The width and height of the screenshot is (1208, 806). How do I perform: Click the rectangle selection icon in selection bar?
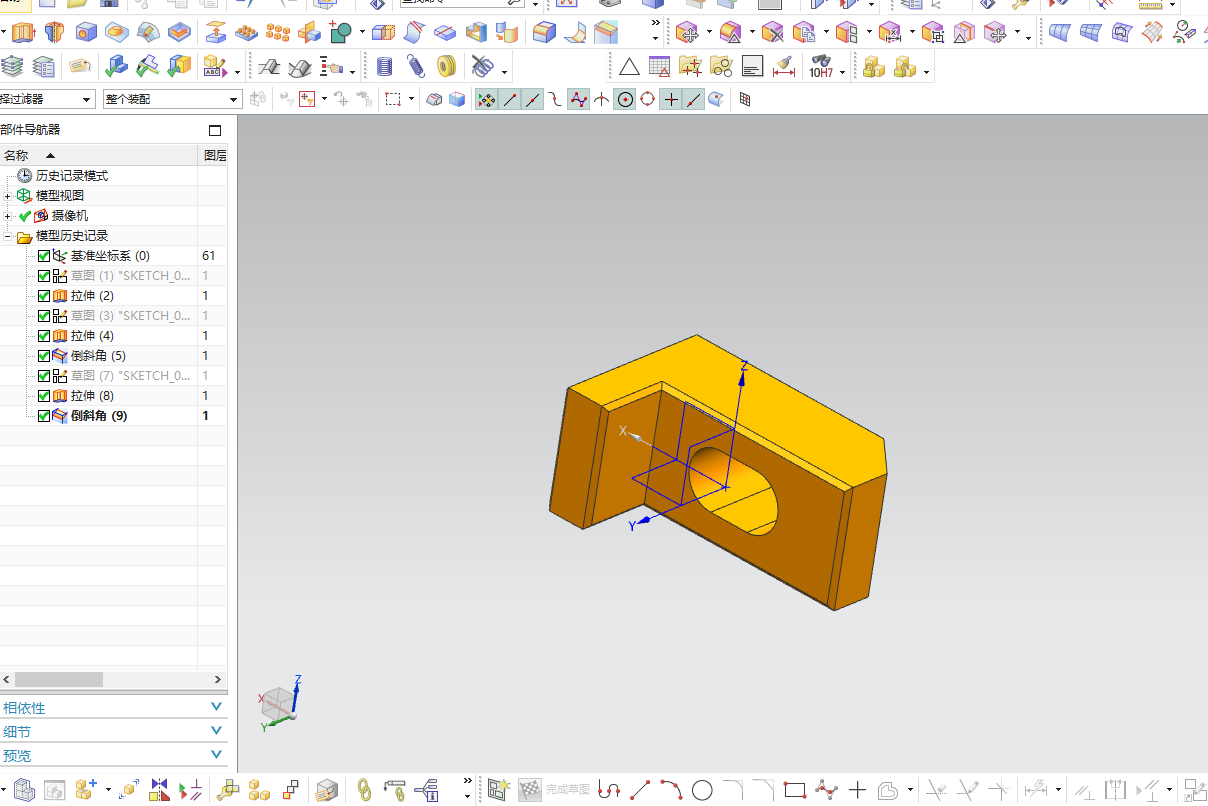tap(393, 99)
